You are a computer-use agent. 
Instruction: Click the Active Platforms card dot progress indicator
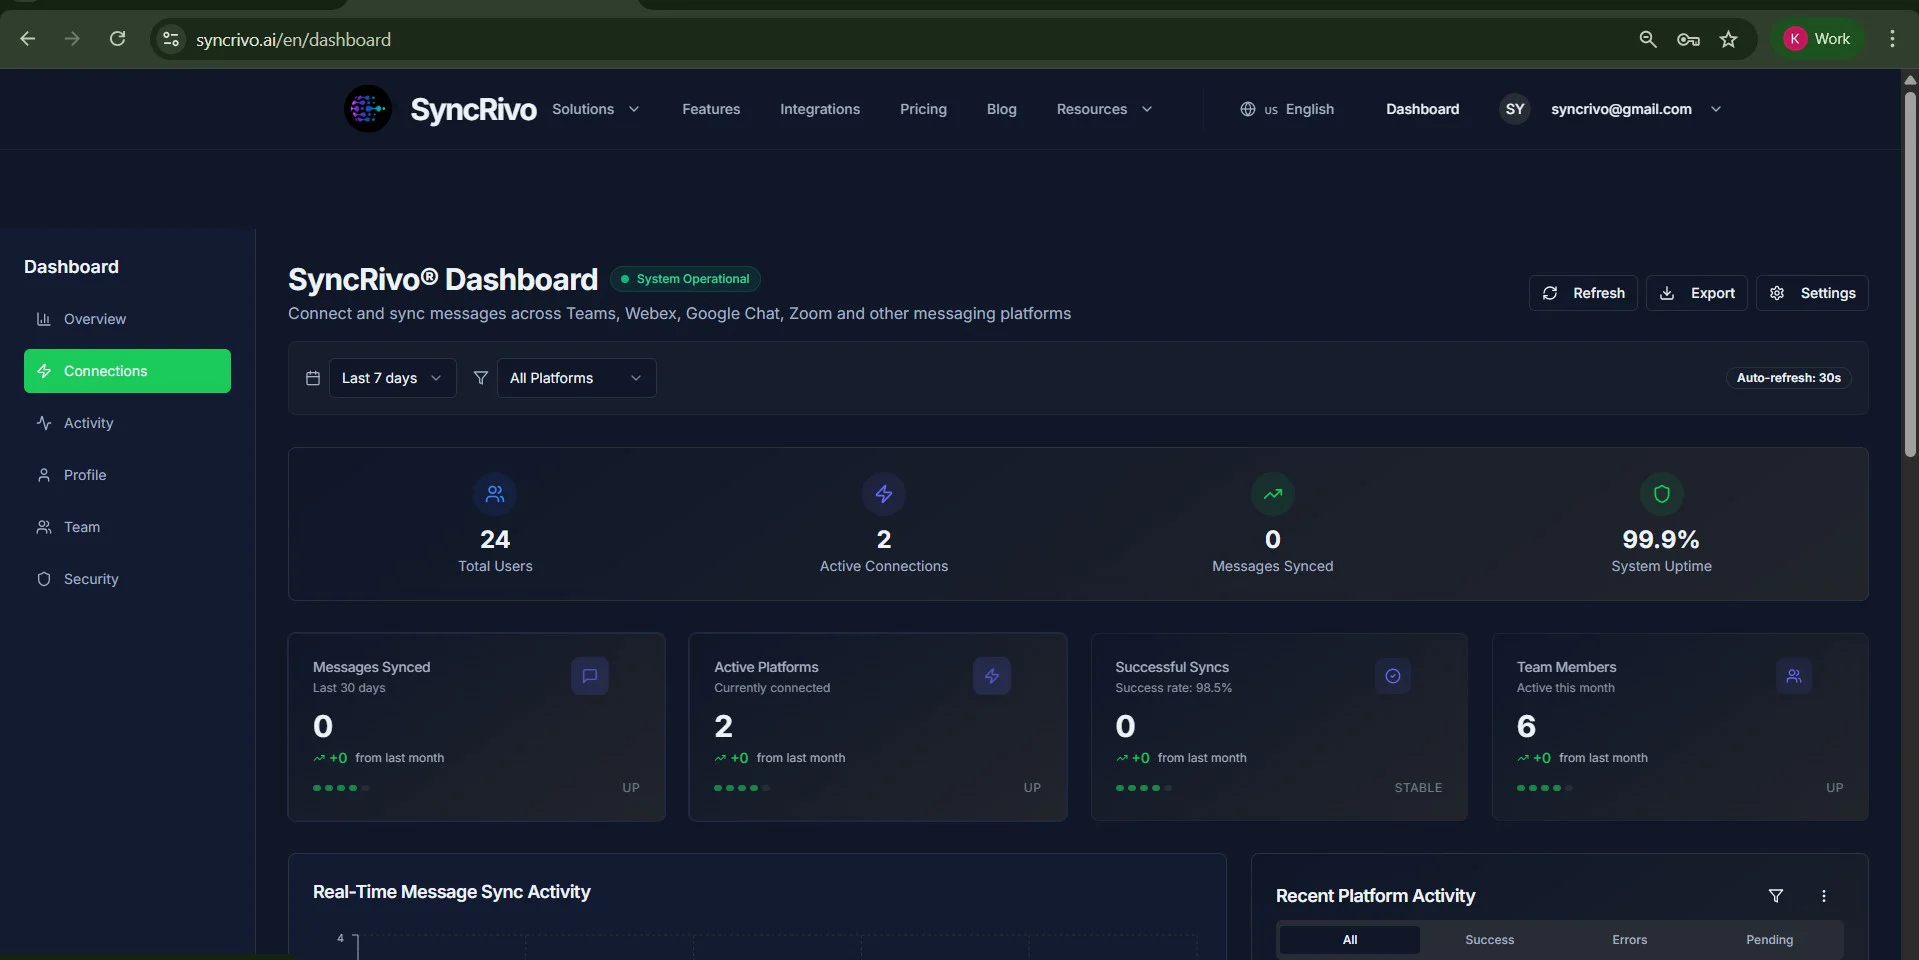pos(742,788)
